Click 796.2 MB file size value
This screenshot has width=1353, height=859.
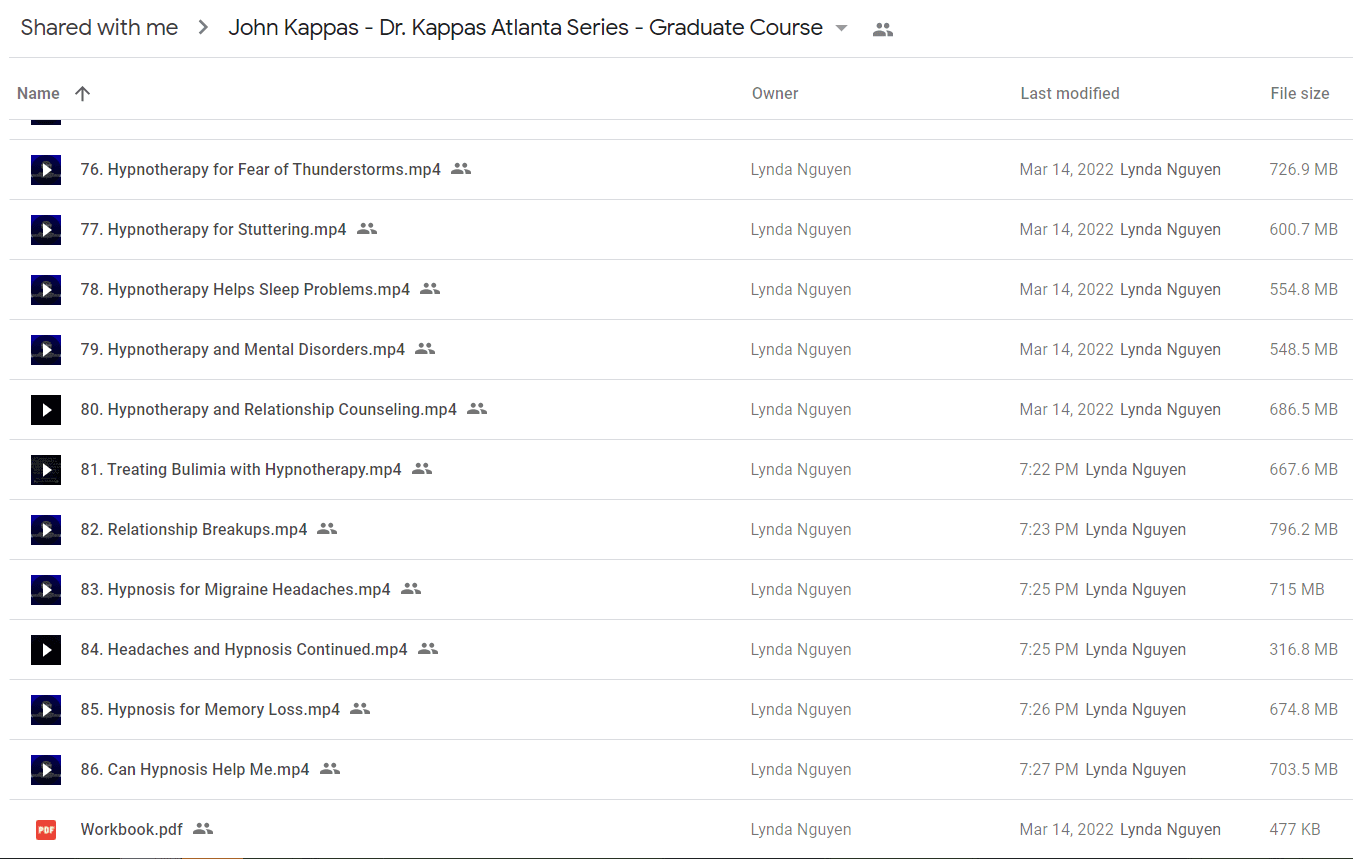pyautogui.click(x=1303, y=530)
